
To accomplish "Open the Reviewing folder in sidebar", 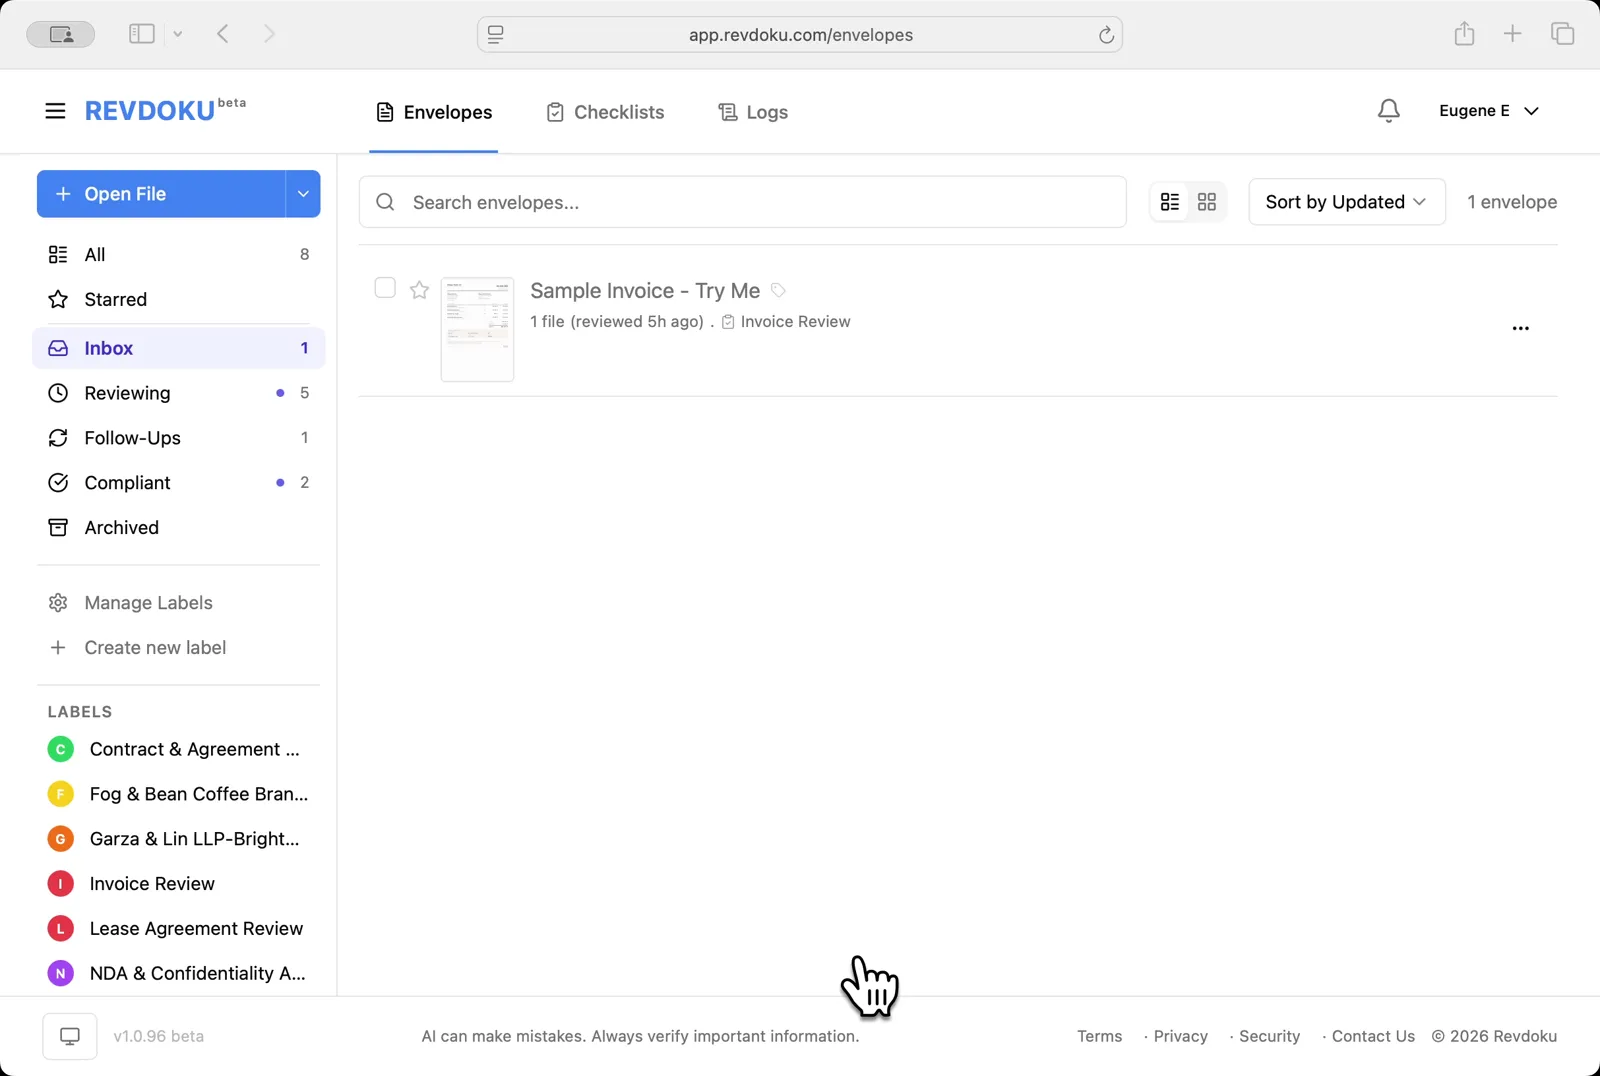I will click(127, 392).
